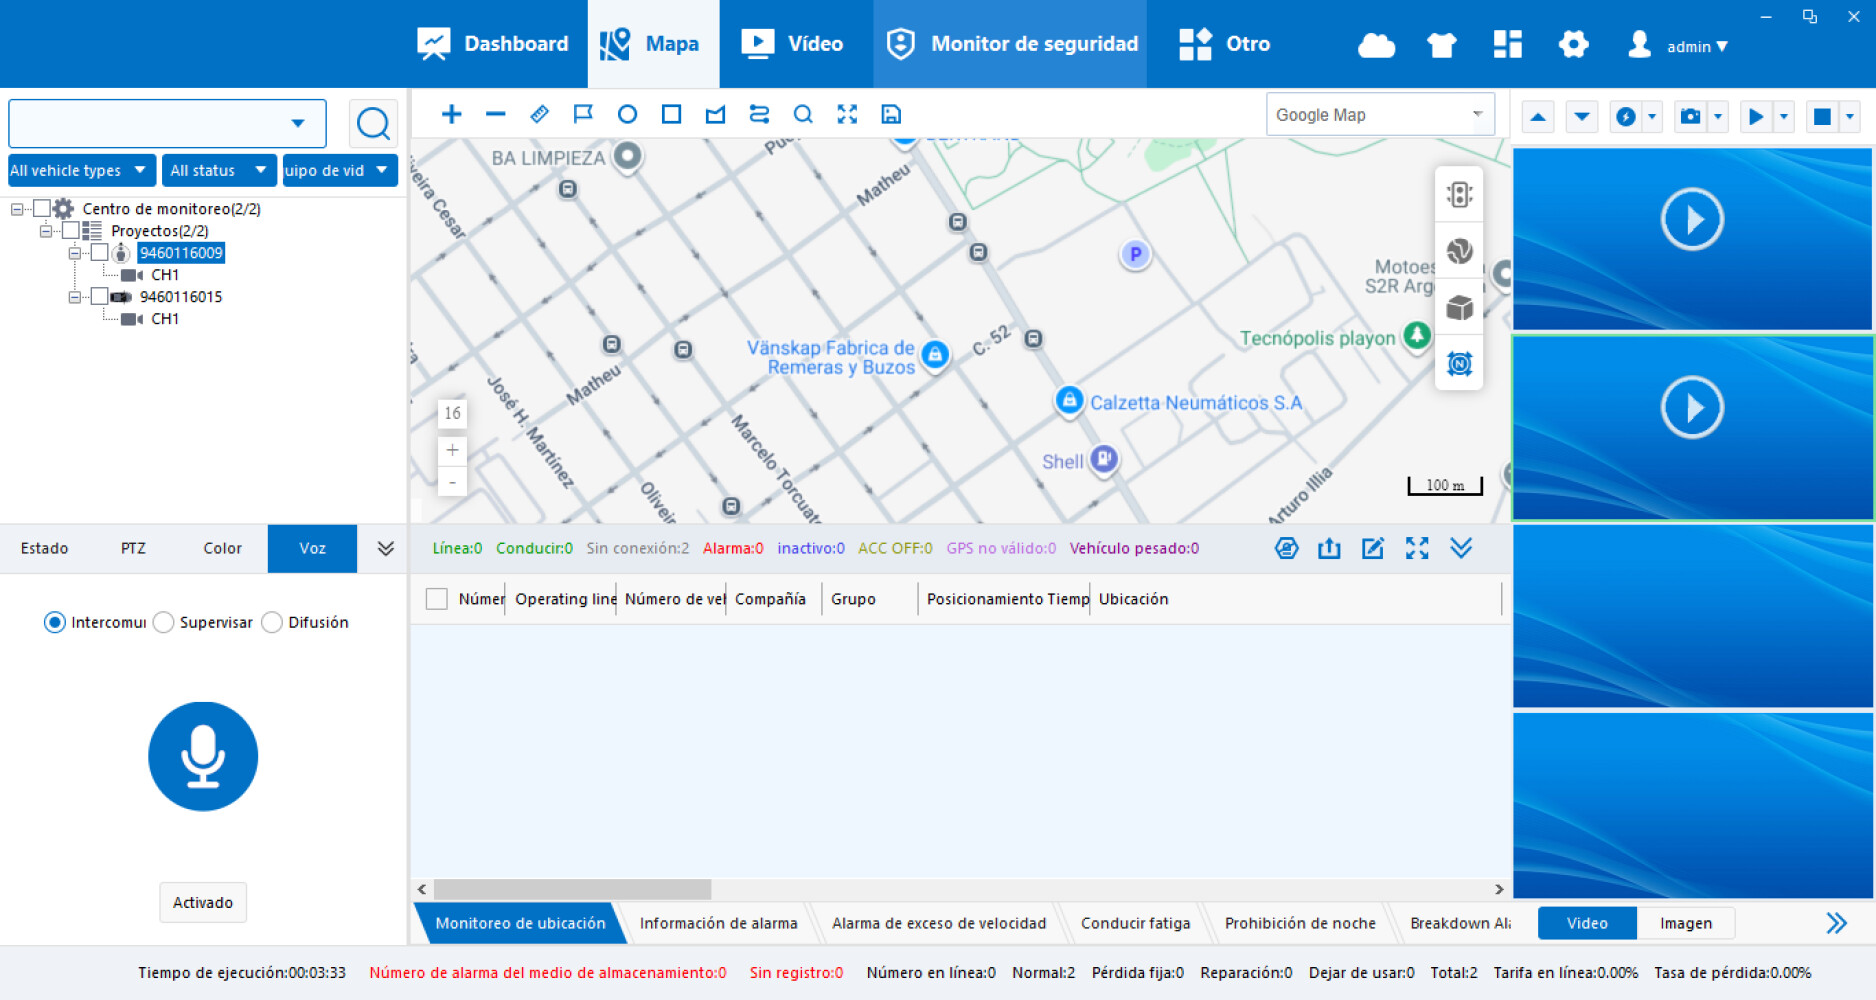Switch to the Vídeo top menu

pos(794,44)
